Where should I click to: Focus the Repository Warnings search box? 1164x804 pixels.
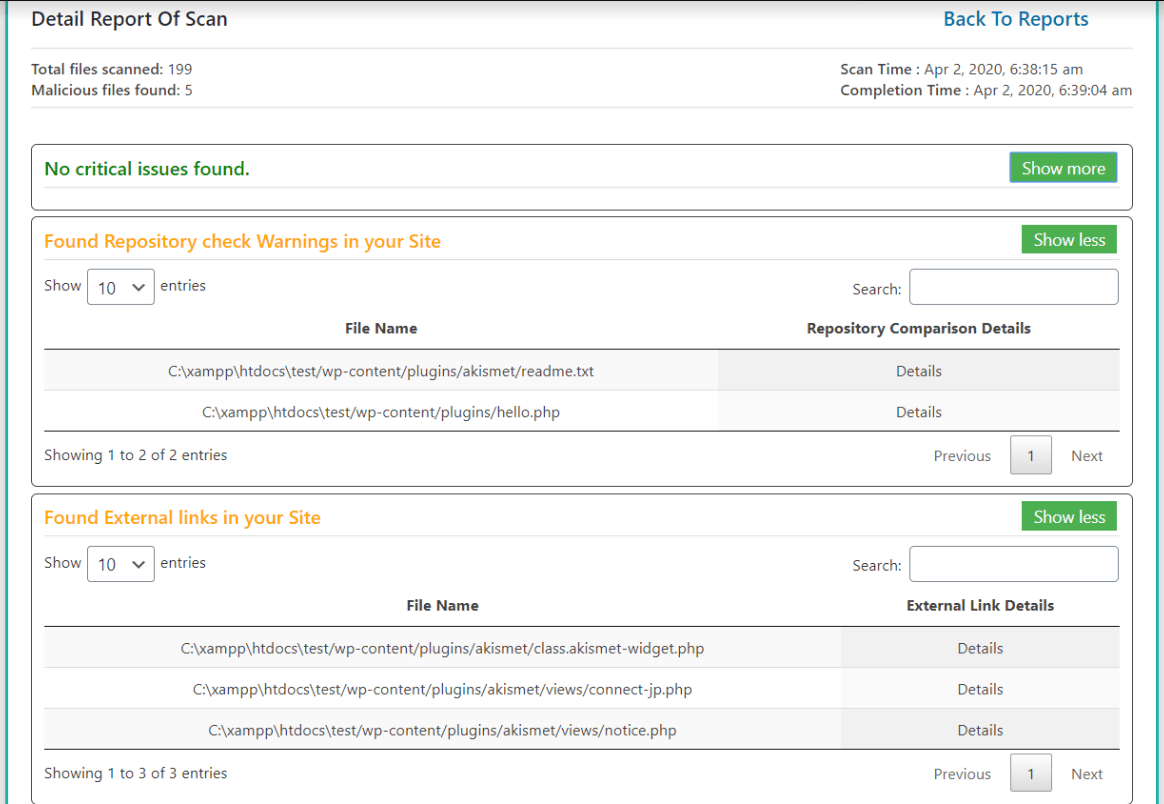coord(1013,287)
